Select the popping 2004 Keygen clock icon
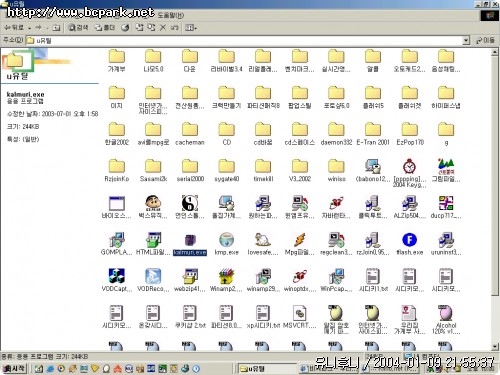Image resolution: width=500 pixels, height=375 pixels. pos(409,166)
